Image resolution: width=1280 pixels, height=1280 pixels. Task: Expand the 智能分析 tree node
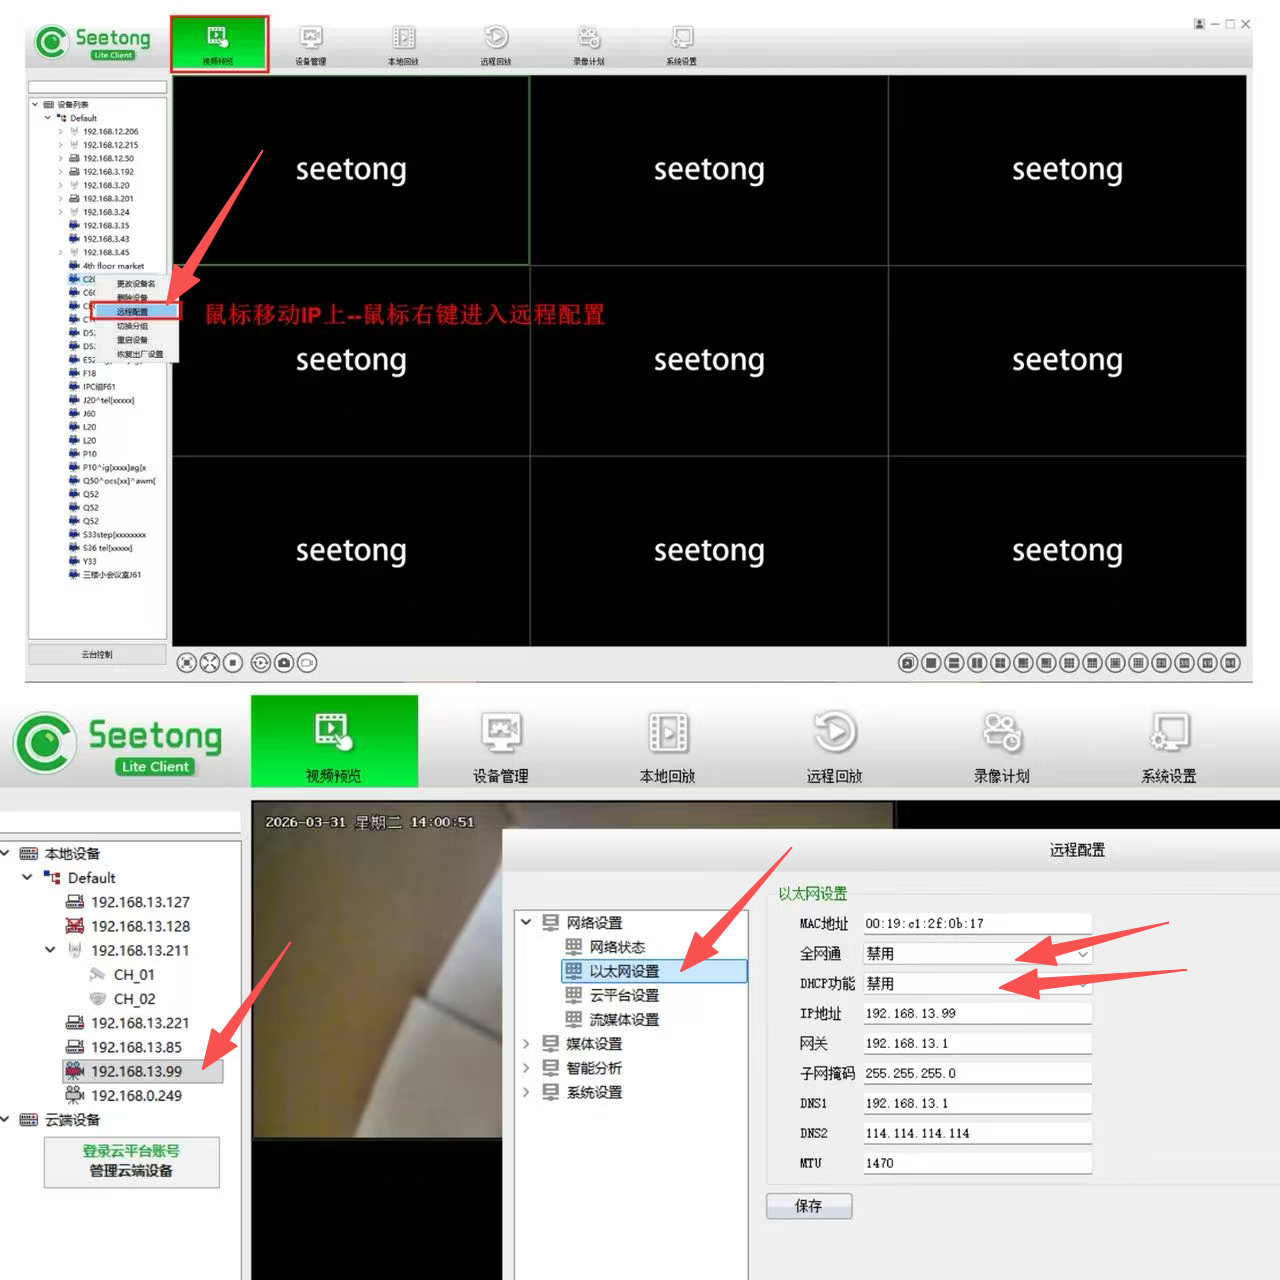(x=526, y=1068)
